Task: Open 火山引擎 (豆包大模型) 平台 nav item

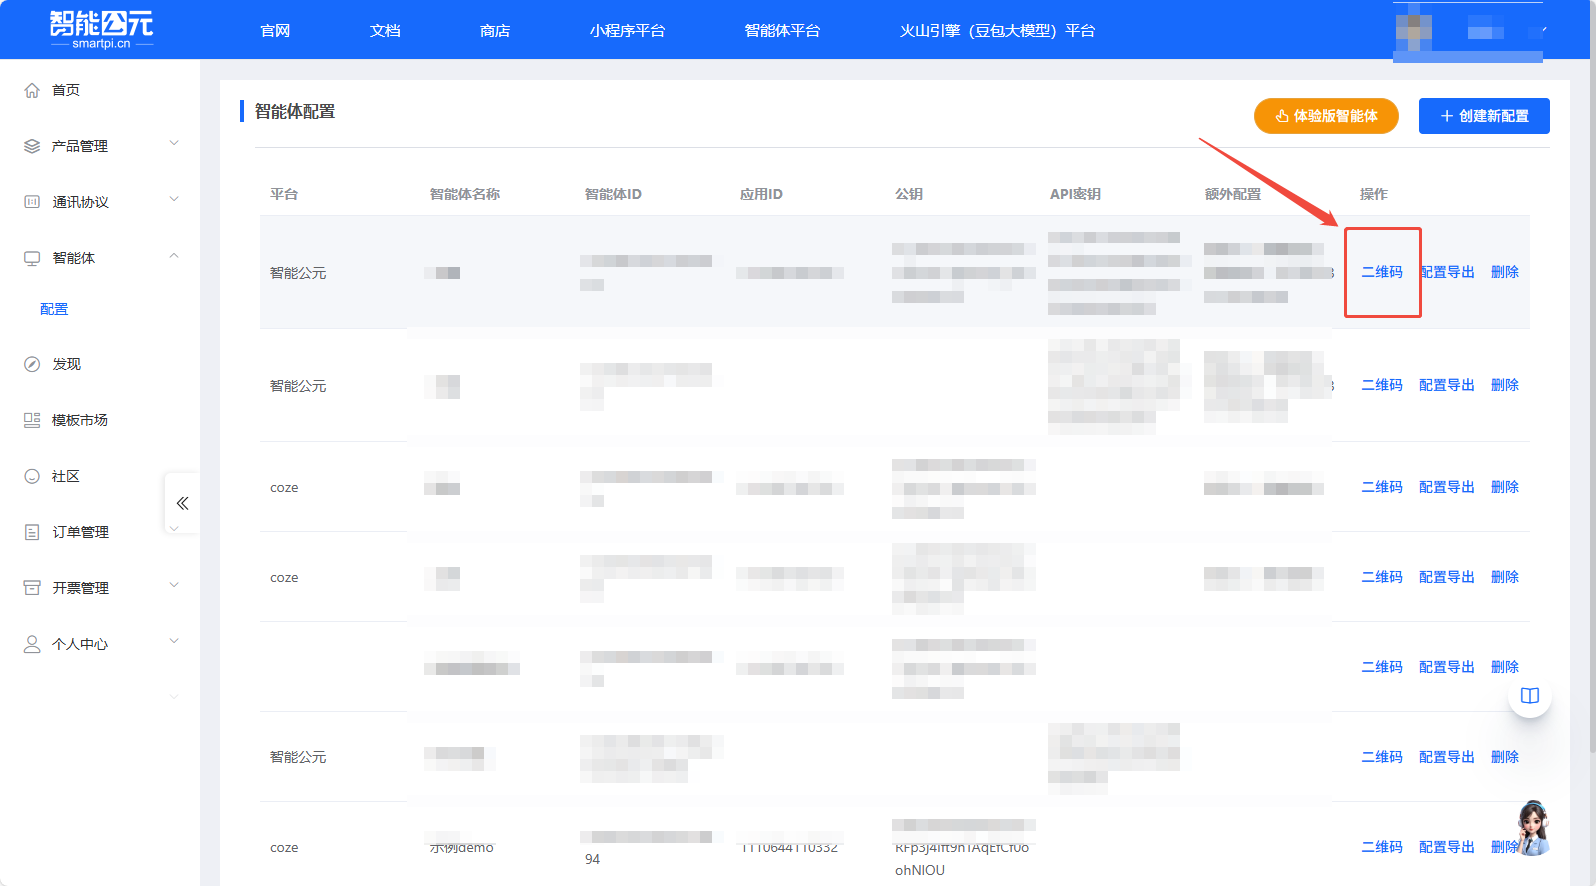Action: (996, 31)
